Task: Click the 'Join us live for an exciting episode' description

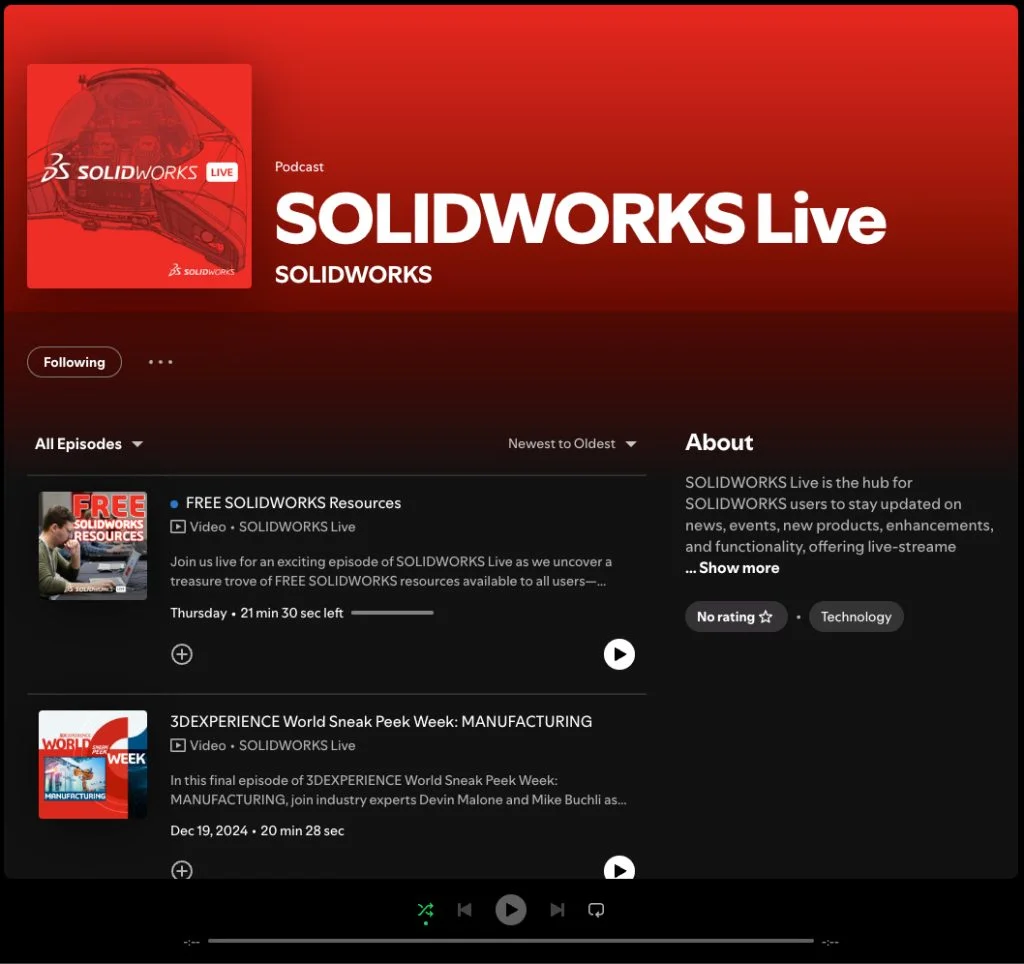Action: (x=391, y=571)
